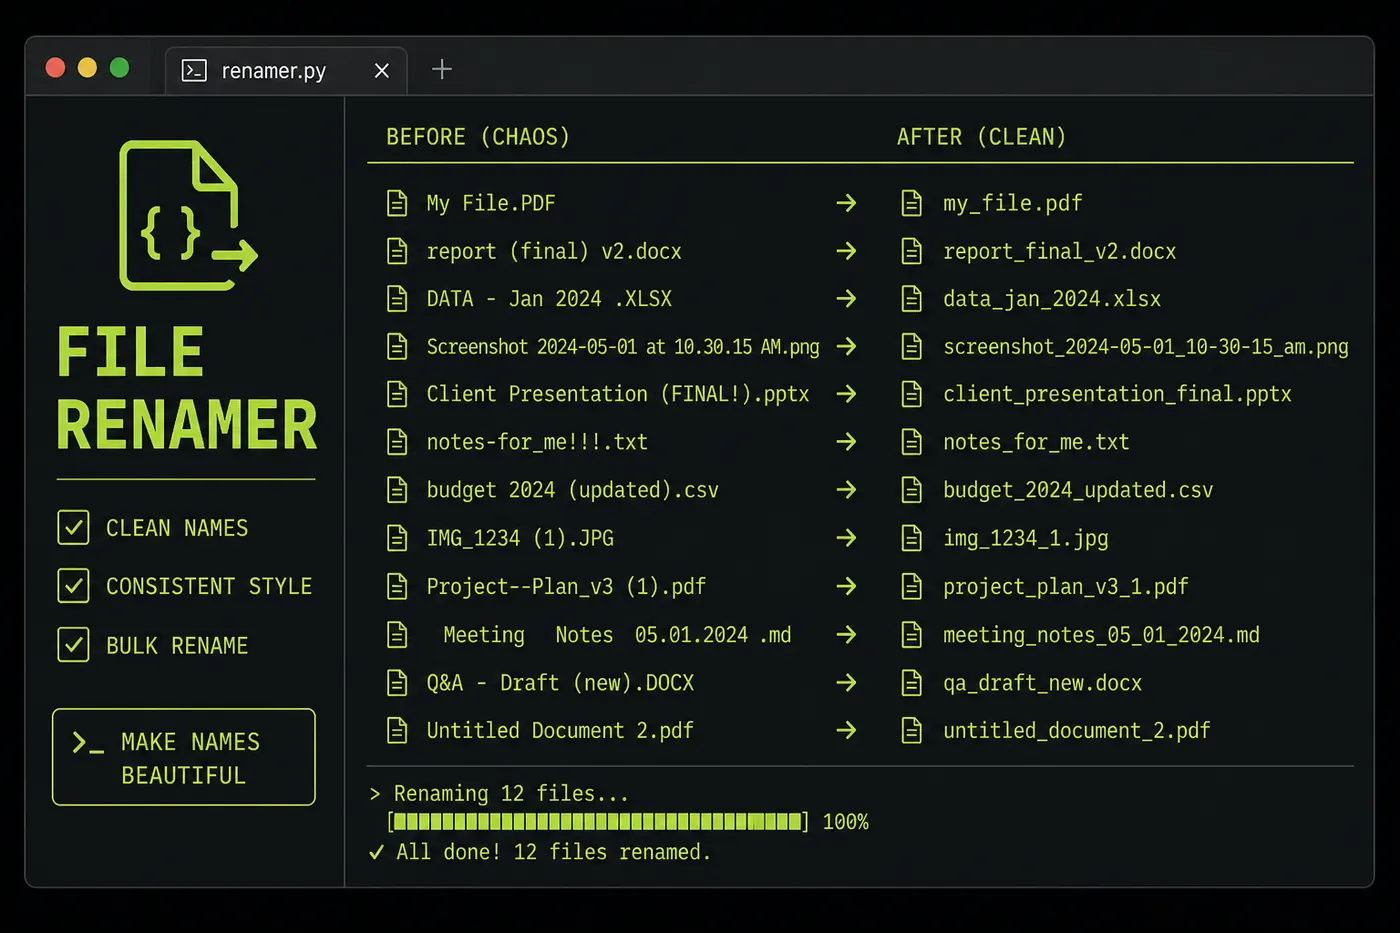
Task: Click arrow in the Screenshot 2024-05-01 row
Action: pyautogui.click(x=846, y=346)
